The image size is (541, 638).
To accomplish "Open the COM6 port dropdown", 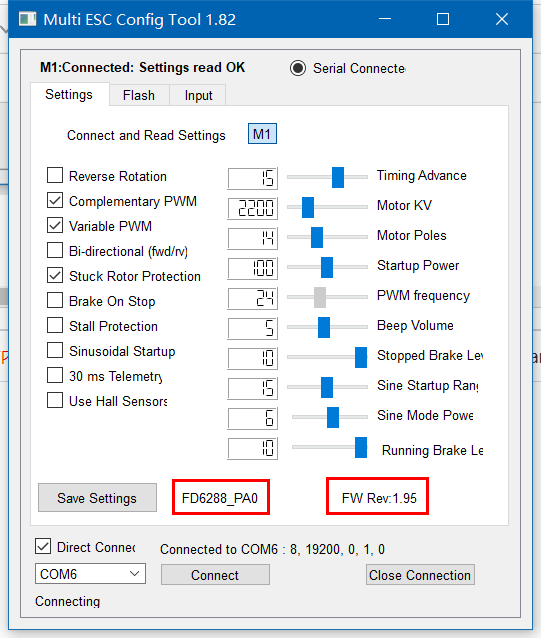I will [x=90, y=574].
